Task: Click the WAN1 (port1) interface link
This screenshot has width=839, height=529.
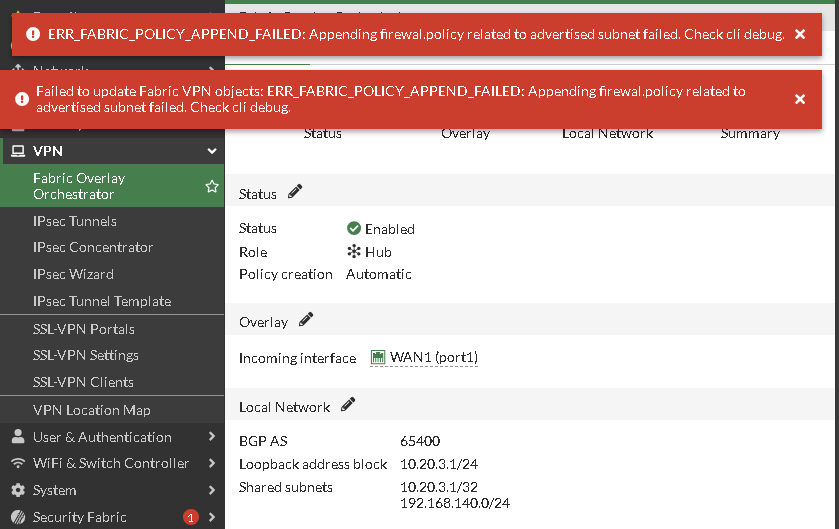Action: pyautogui.click(x=424, y=357)
